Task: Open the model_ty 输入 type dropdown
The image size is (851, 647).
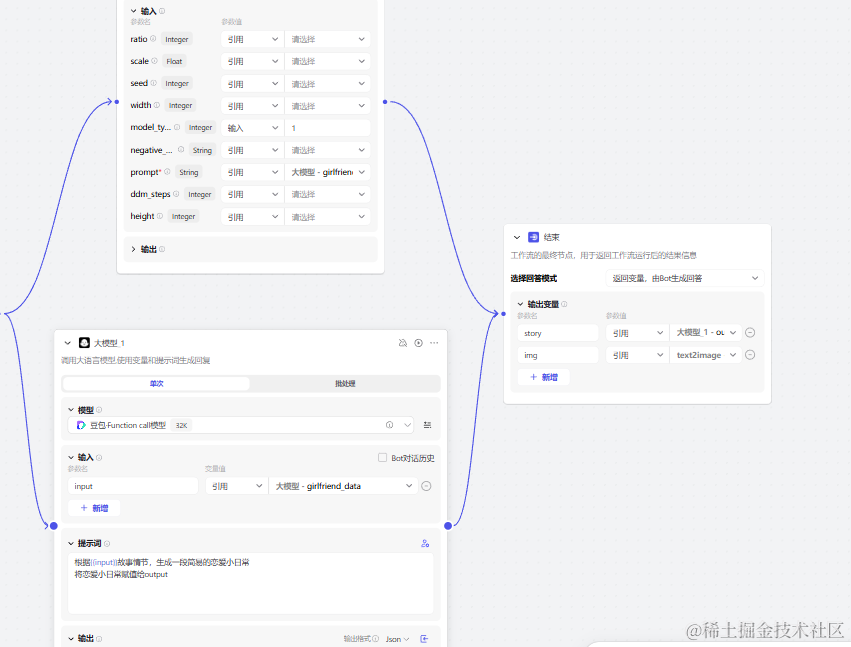Action: click(x=252, y=128)
